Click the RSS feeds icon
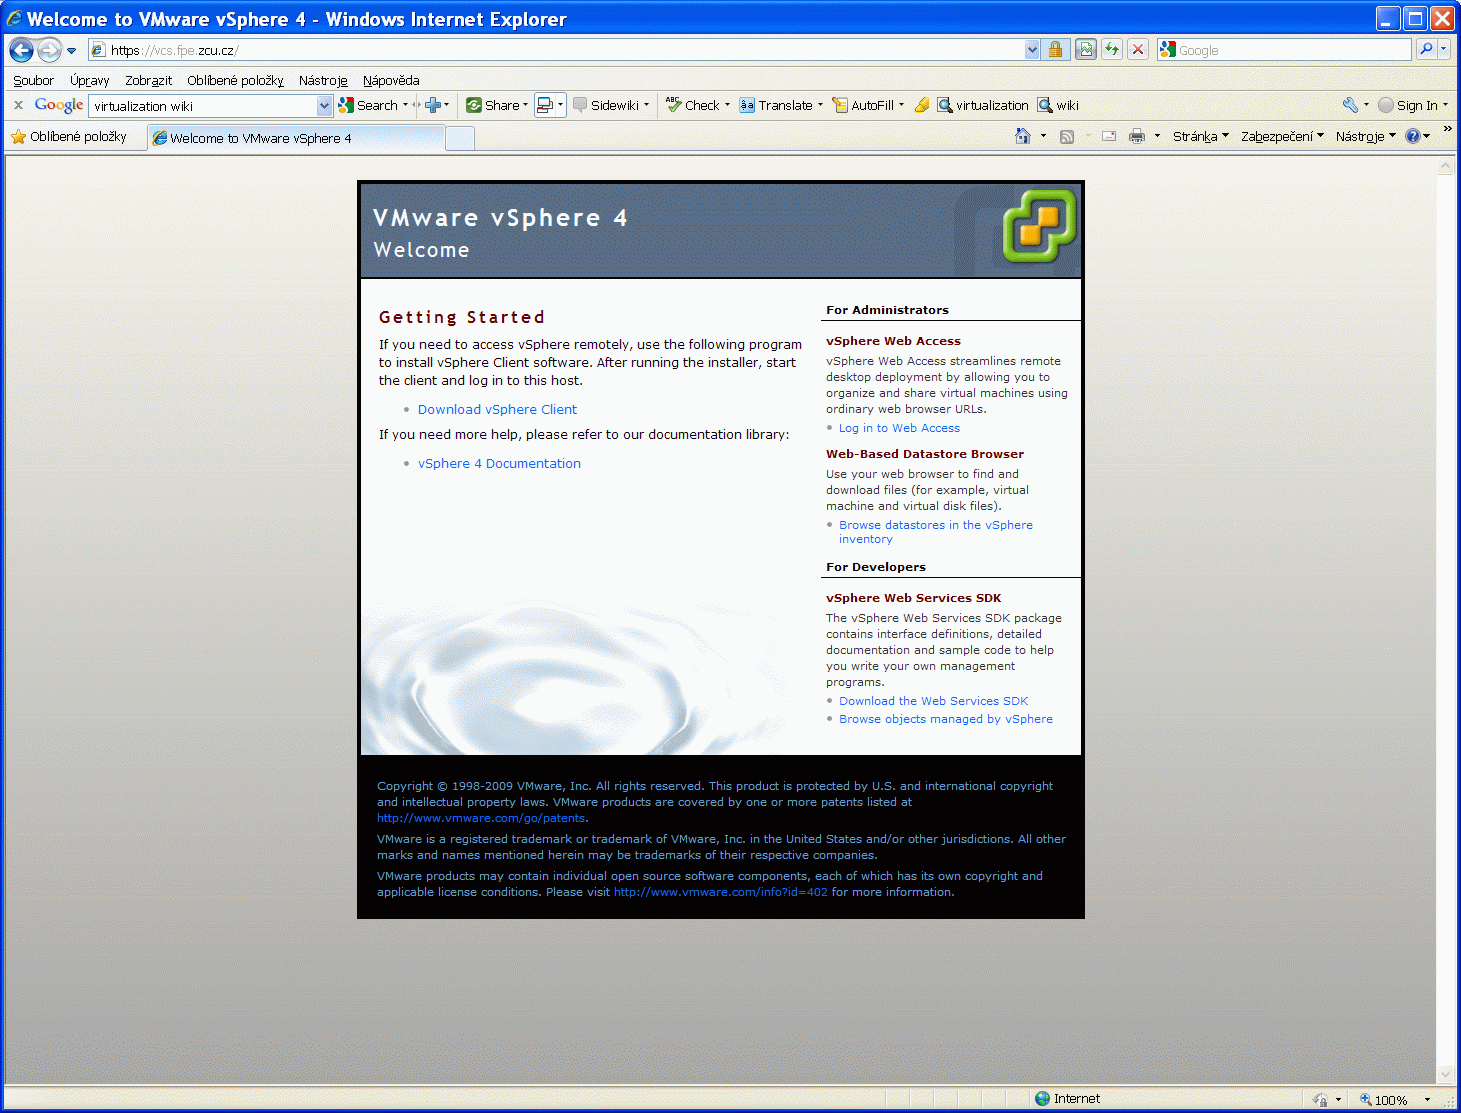 1067,137
